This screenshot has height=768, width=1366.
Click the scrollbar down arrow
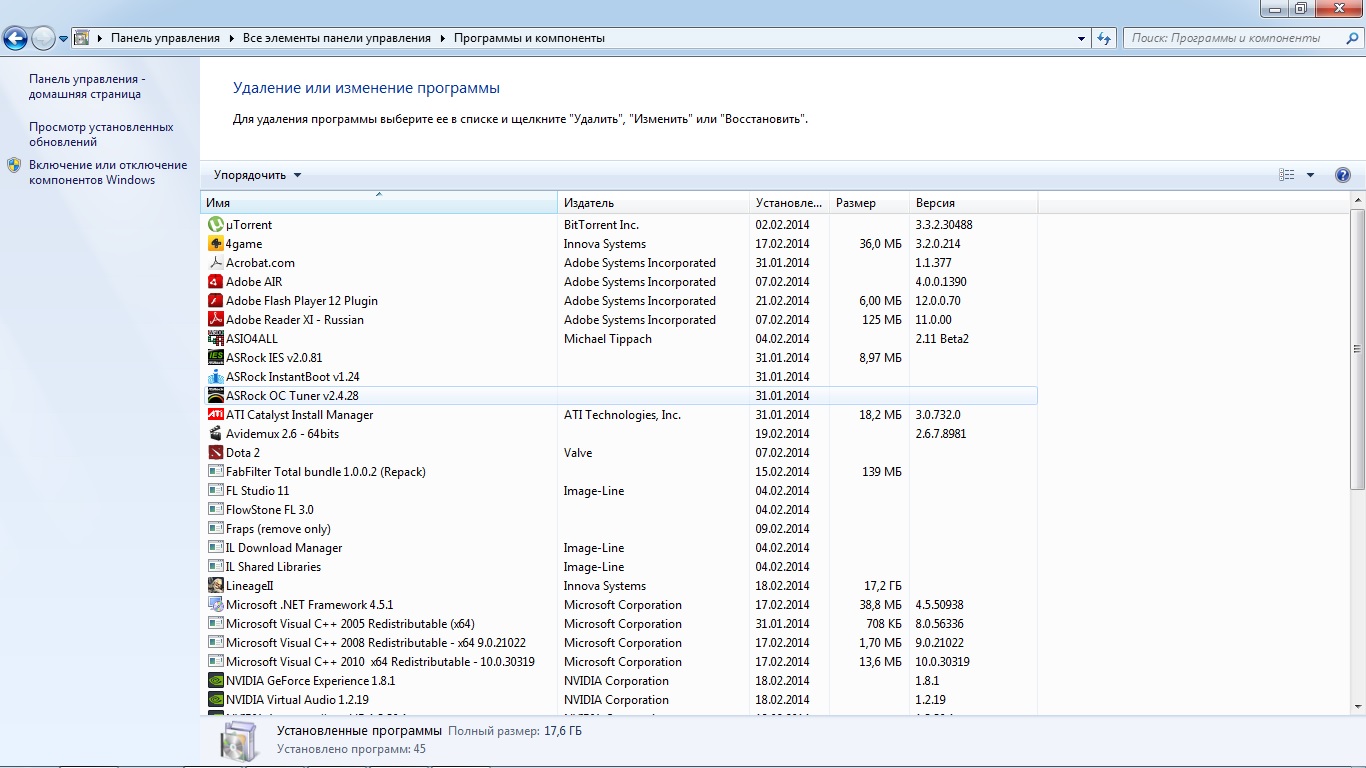pyautogui.click(x=1357, y=707)
